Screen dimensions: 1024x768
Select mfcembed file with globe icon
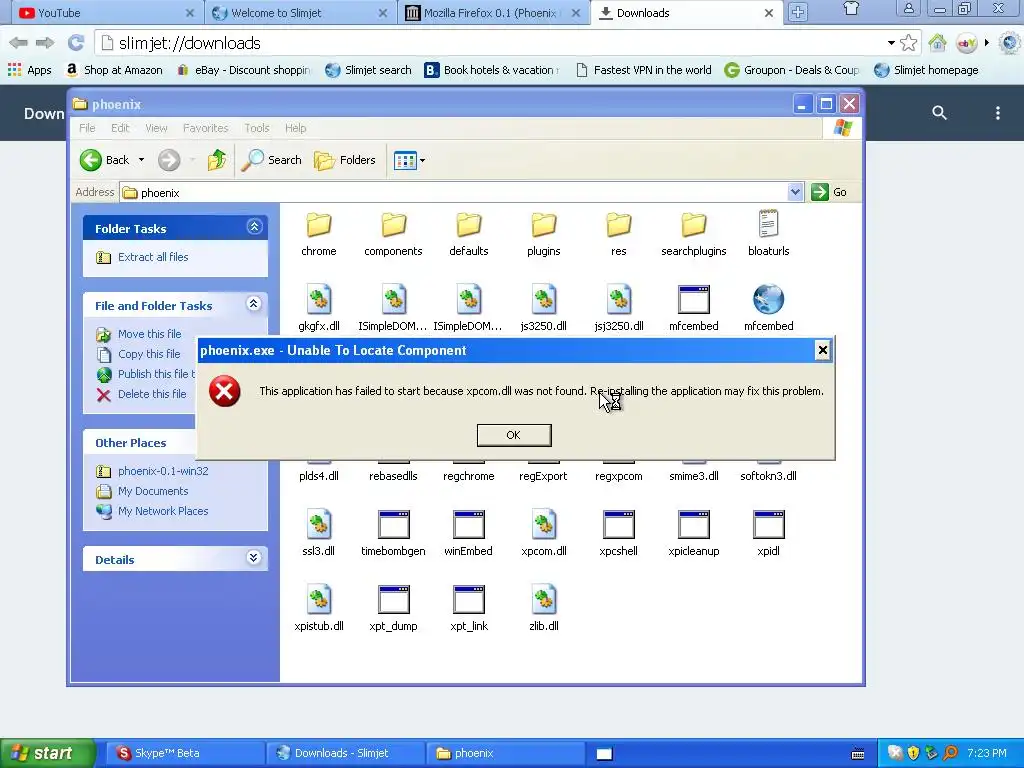coord(769,309)
